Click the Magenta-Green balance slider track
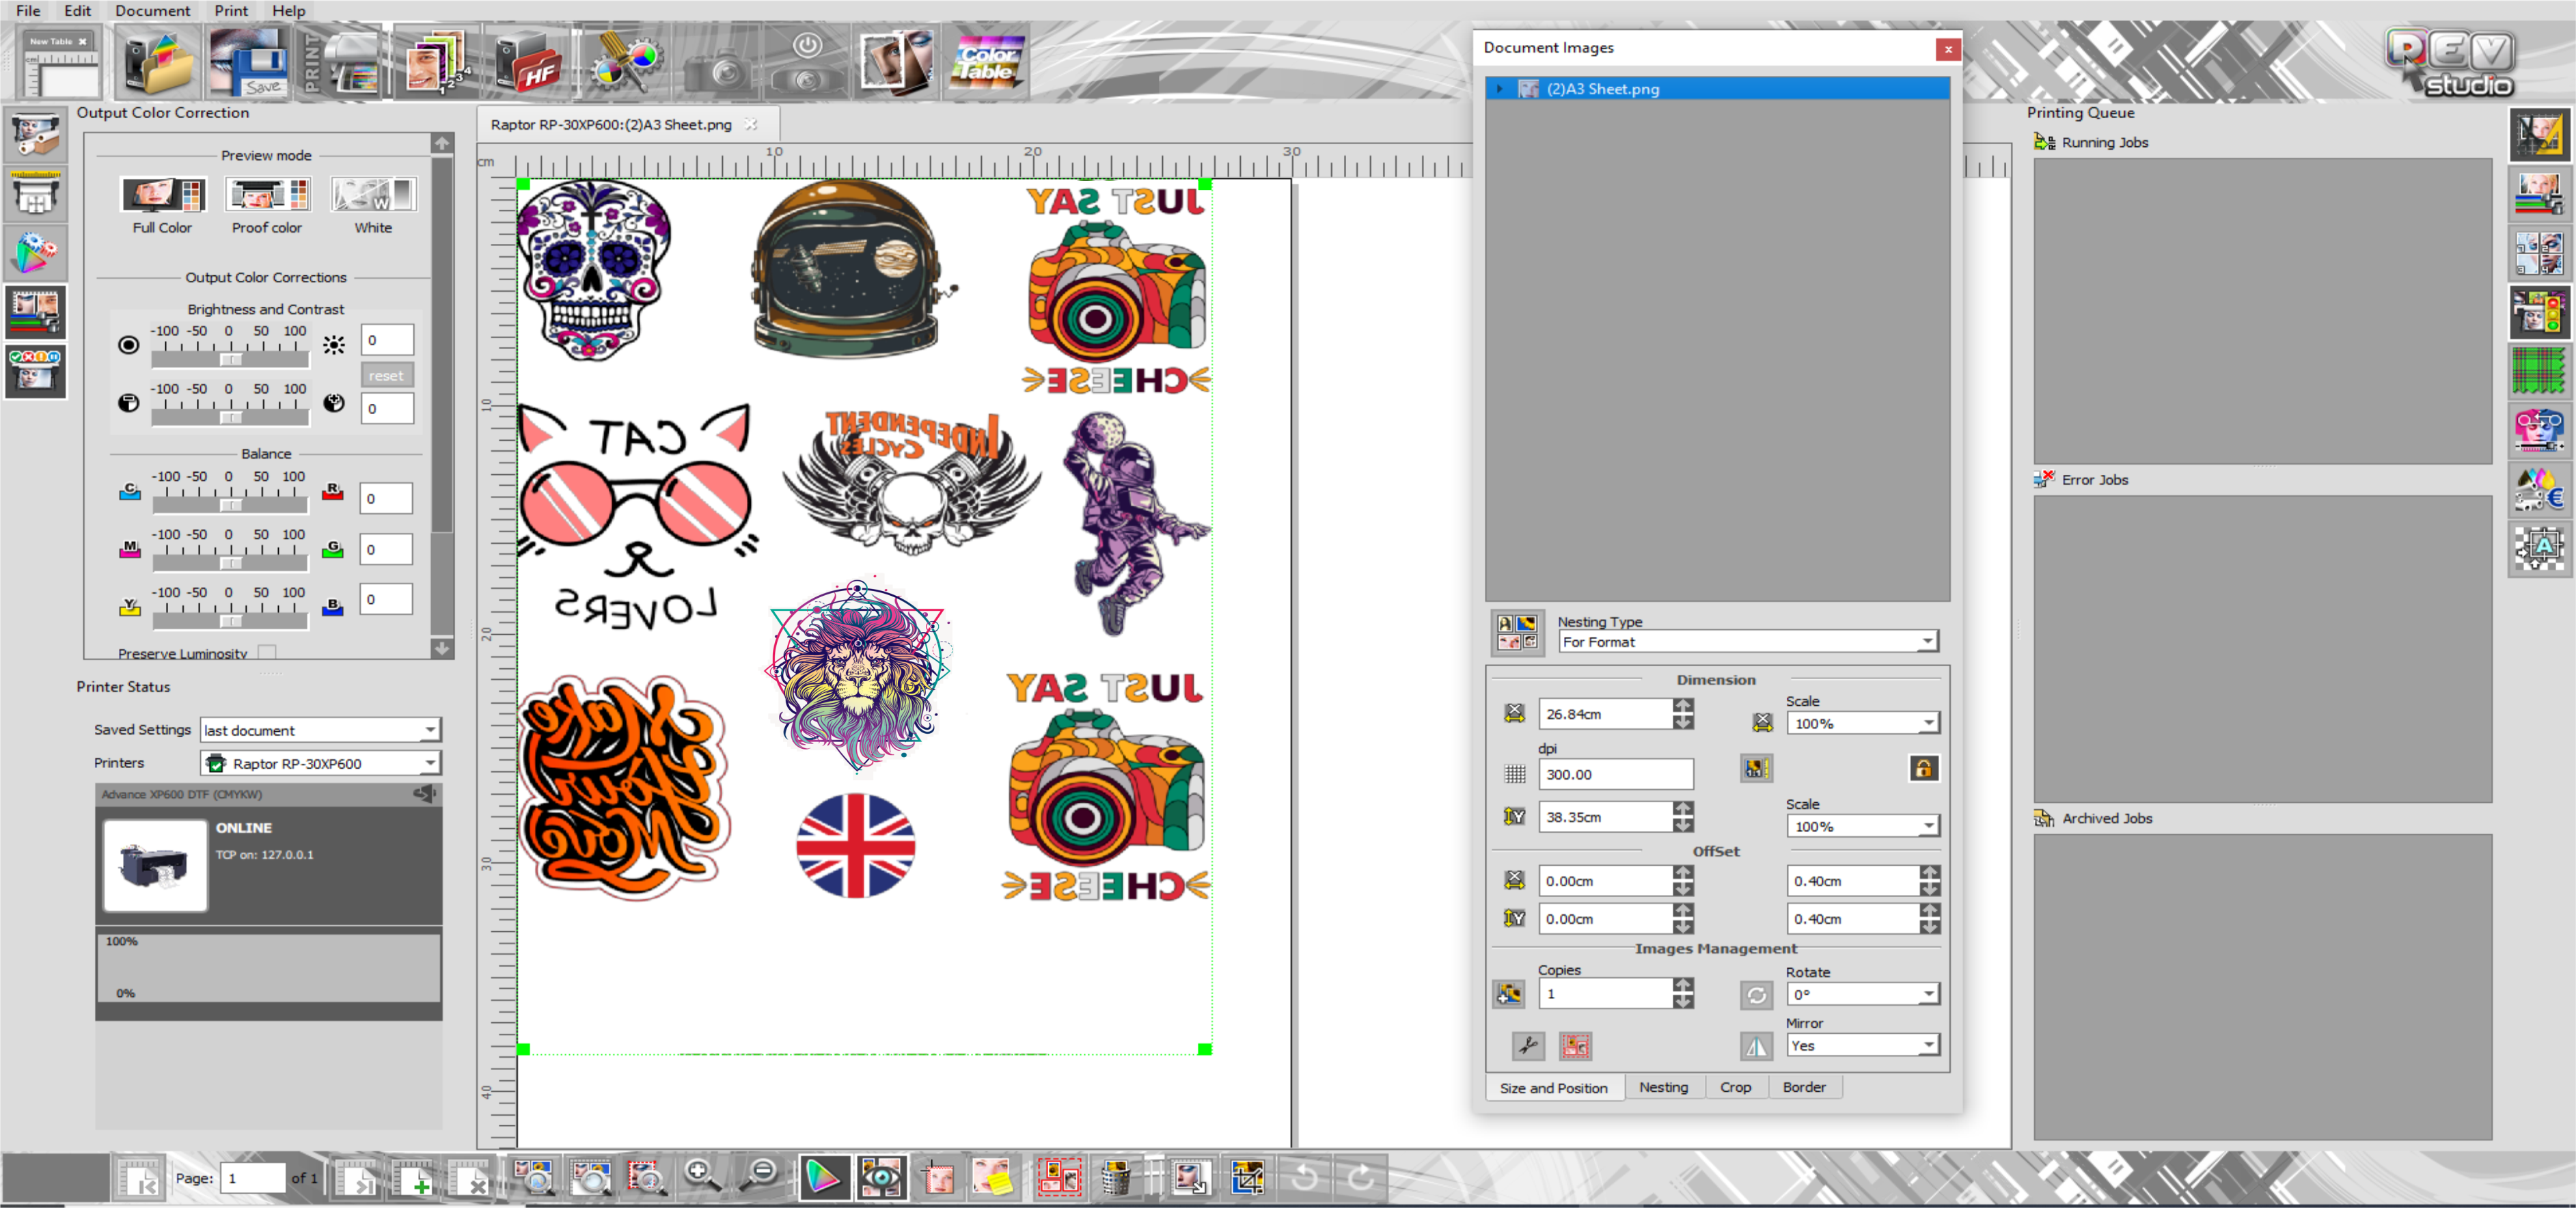The height and width of the screenshot is (1208, 2576). pyautogui.click(x=230, y=562)
